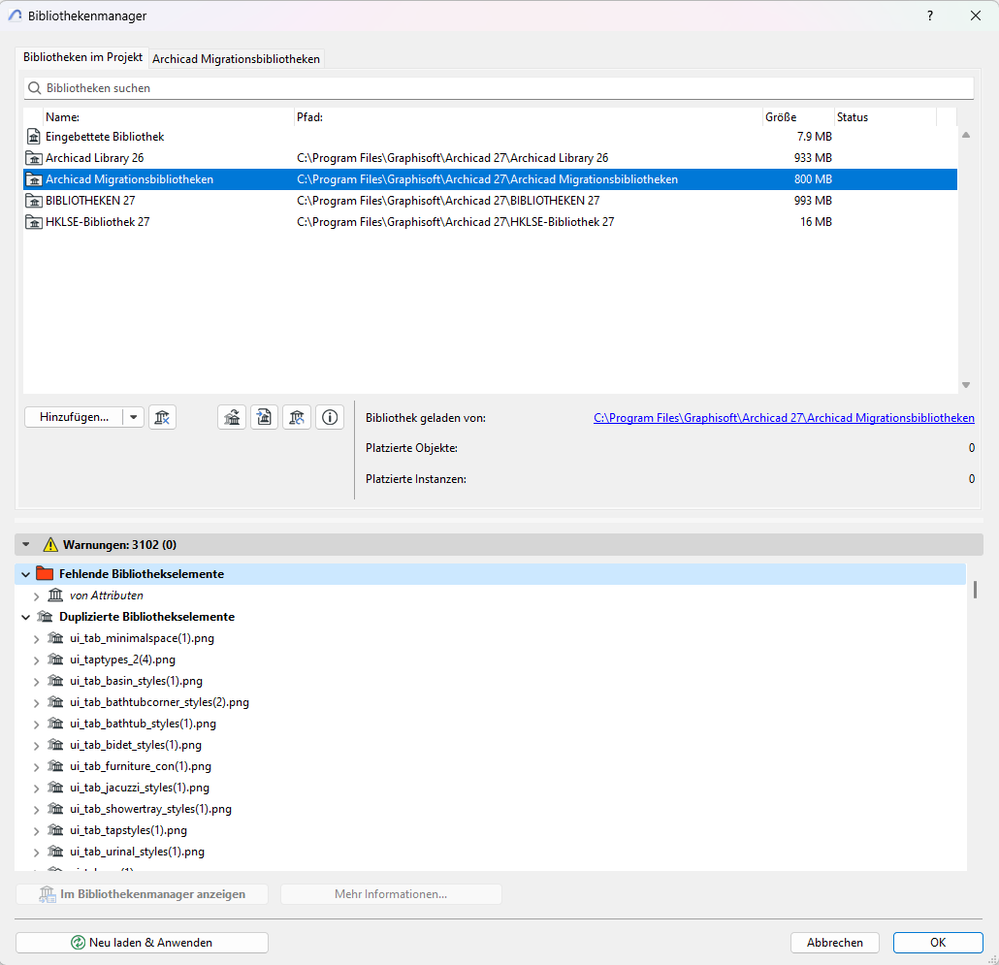Select ui_tab_tapstyles(1).png entry
This screenshot has width=999, height=965.
tap(128, 830)
